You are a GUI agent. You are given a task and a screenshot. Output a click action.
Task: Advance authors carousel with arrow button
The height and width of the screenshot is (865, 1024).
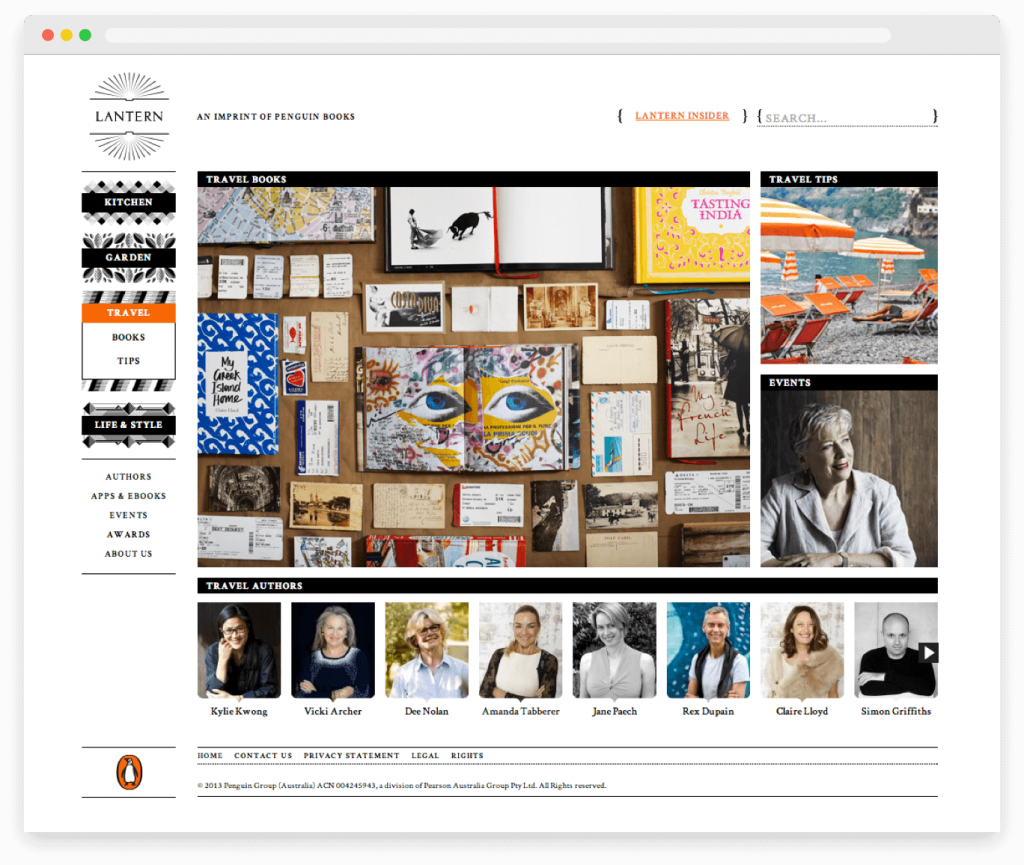[928, 652]
